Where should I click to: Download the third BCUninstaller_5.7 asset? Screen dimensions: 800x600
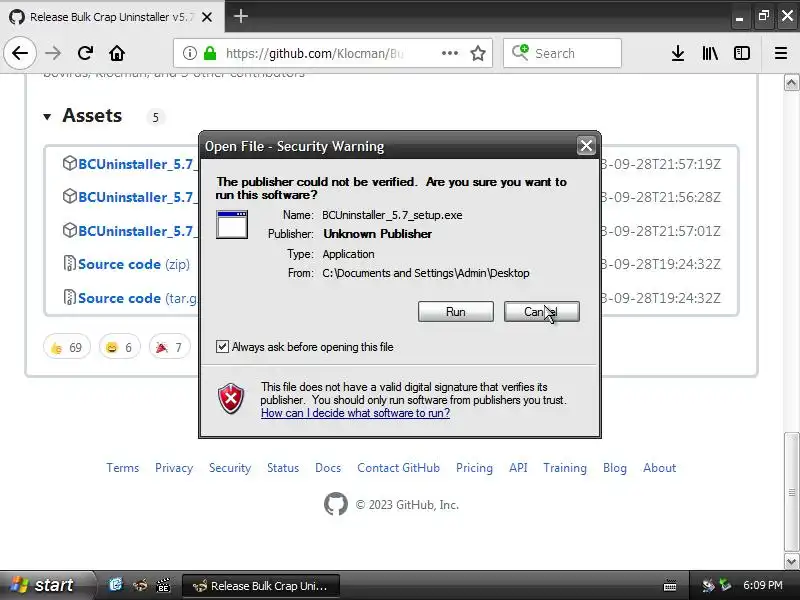(x=136, y=231)
